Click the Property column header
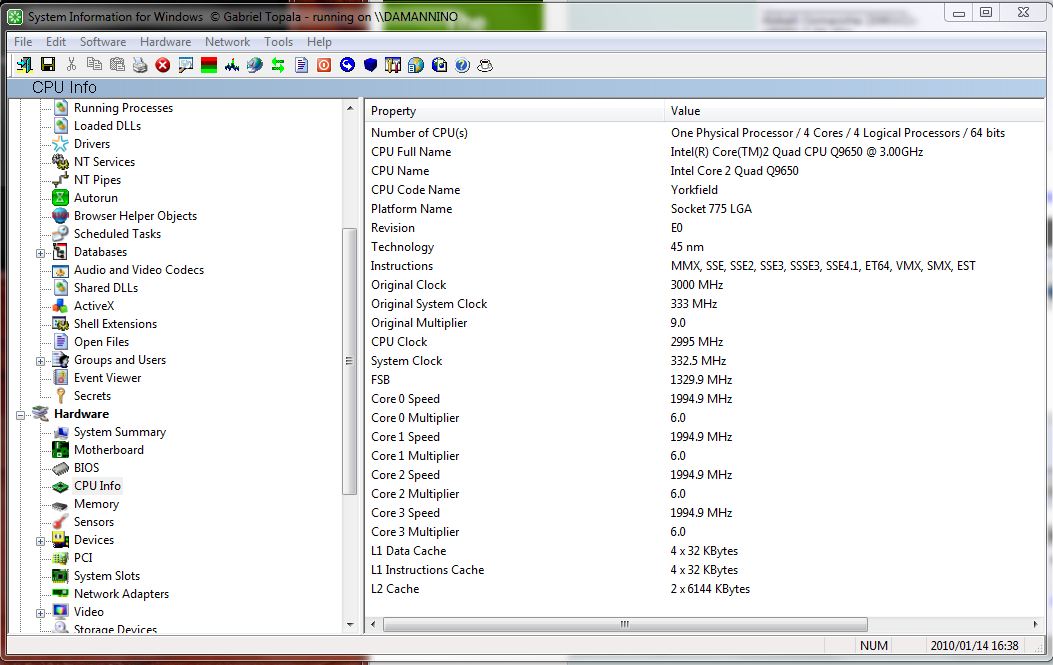 (514, 111)
